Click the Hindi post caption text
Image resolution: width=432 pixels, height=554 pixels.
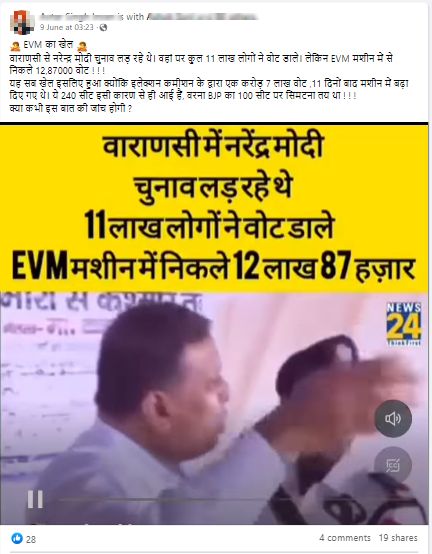coord(208,77)
